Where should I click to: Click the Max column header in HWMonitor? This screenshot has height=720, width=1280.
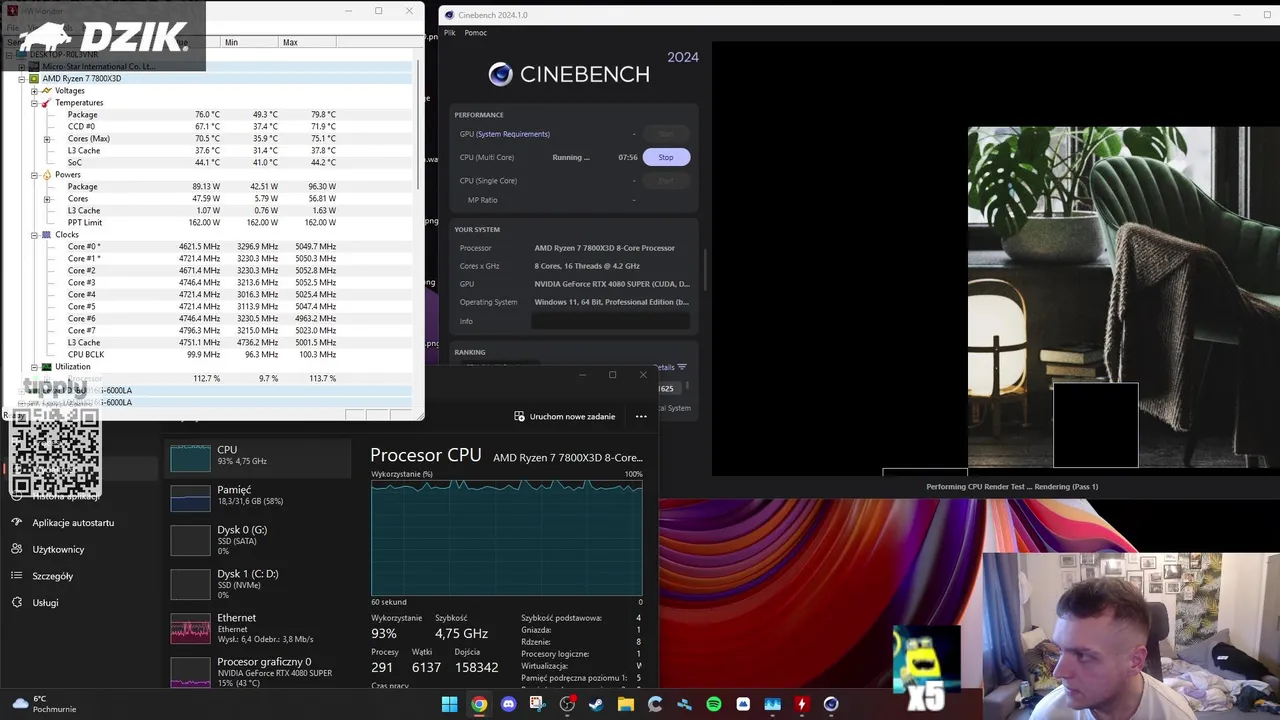(308, 42)
